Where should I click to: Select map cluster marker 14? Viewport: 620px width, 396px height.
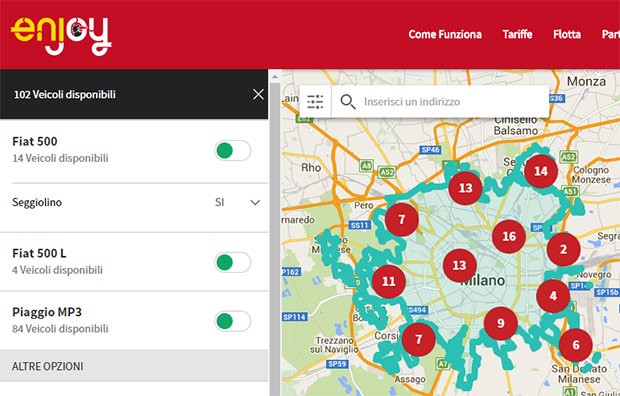pyautogui.click(x=541, y=171)
